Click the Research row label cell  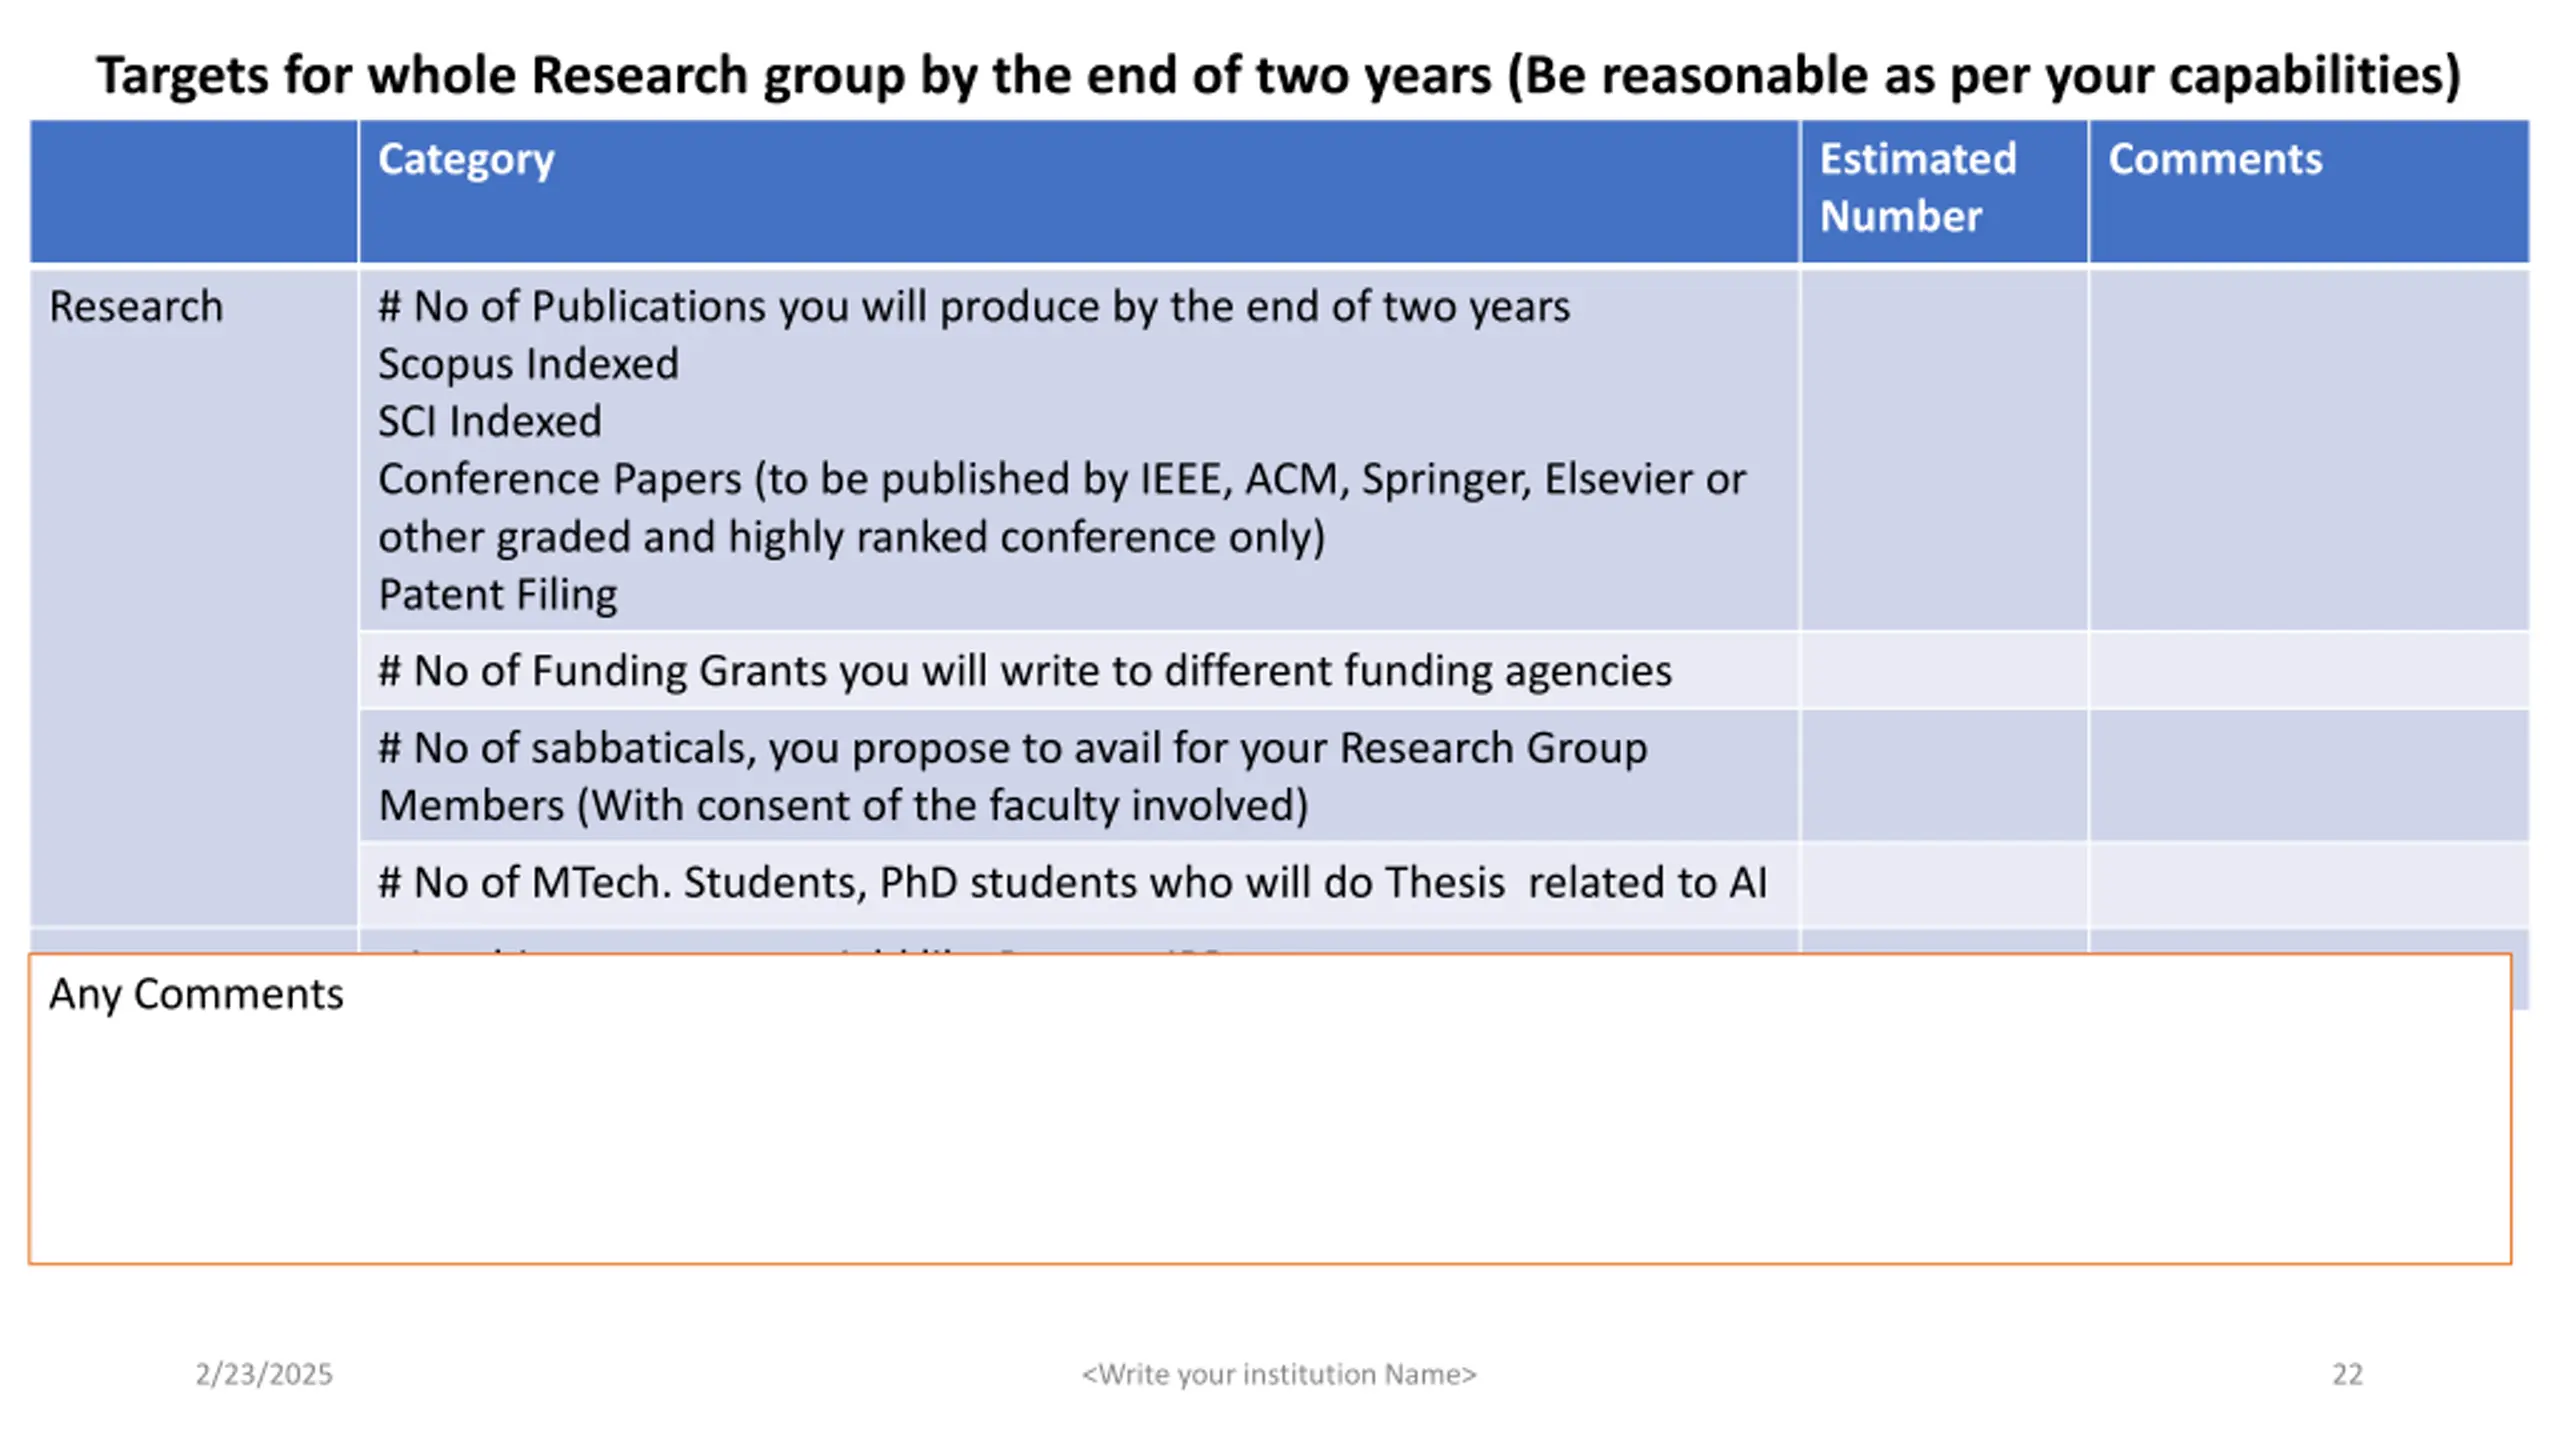194,597
